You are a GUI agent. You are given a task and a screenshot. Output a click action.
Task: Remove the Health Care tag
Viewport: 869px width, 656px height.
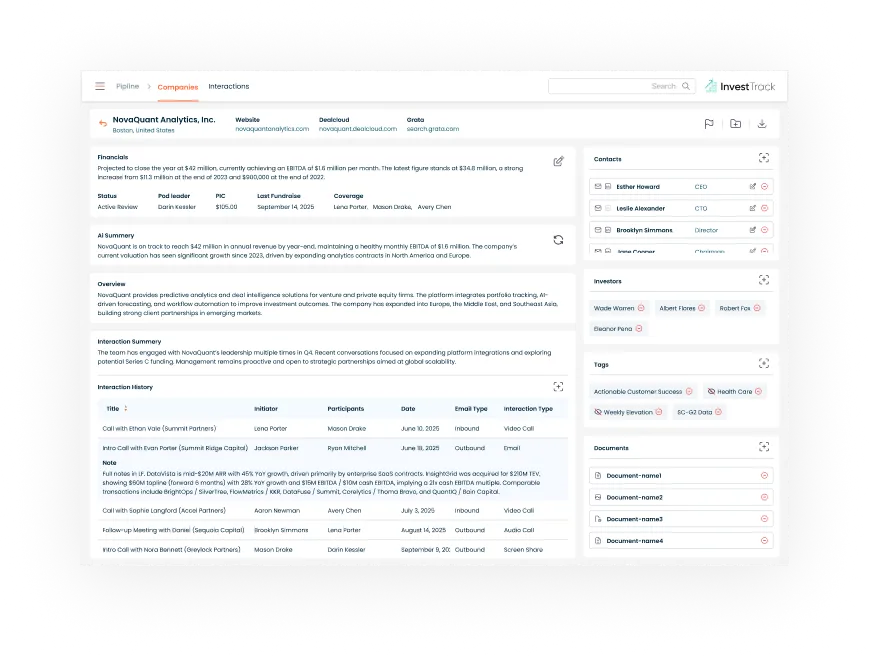tap(756, 391)
